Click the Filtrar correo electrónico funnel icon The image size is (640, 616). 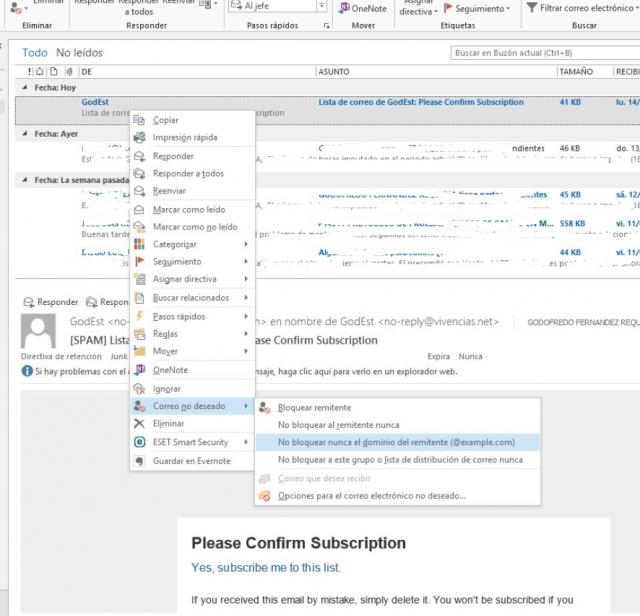531,8
